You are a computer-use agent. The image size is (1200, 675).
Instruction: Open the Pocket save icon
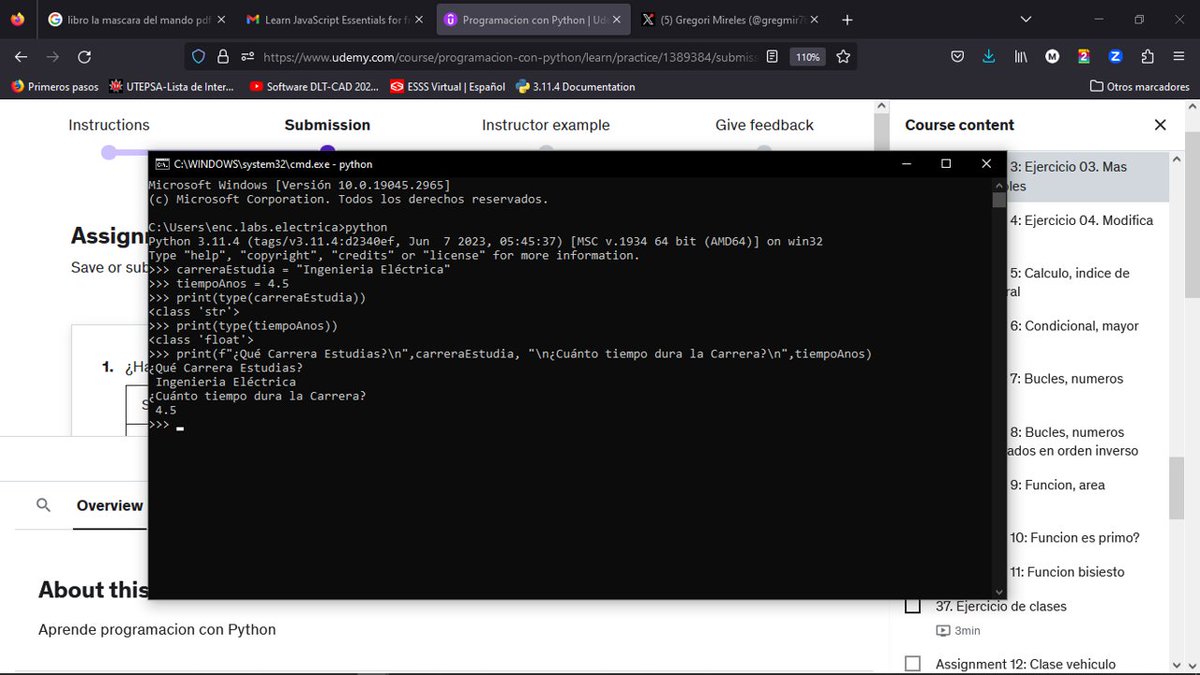point(957,57)
